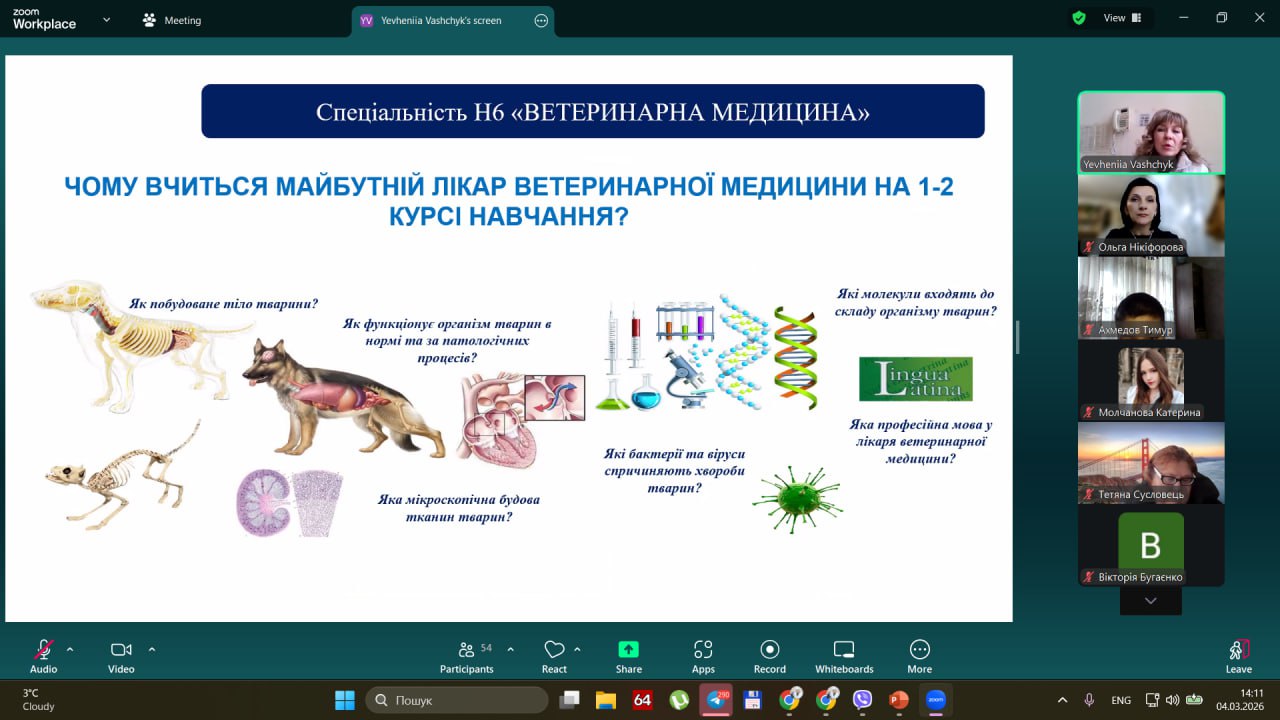Screen dimensions: 1280x720
Task: Open the Apps menu
Action: pyautogui.click(x=703, y=655)
